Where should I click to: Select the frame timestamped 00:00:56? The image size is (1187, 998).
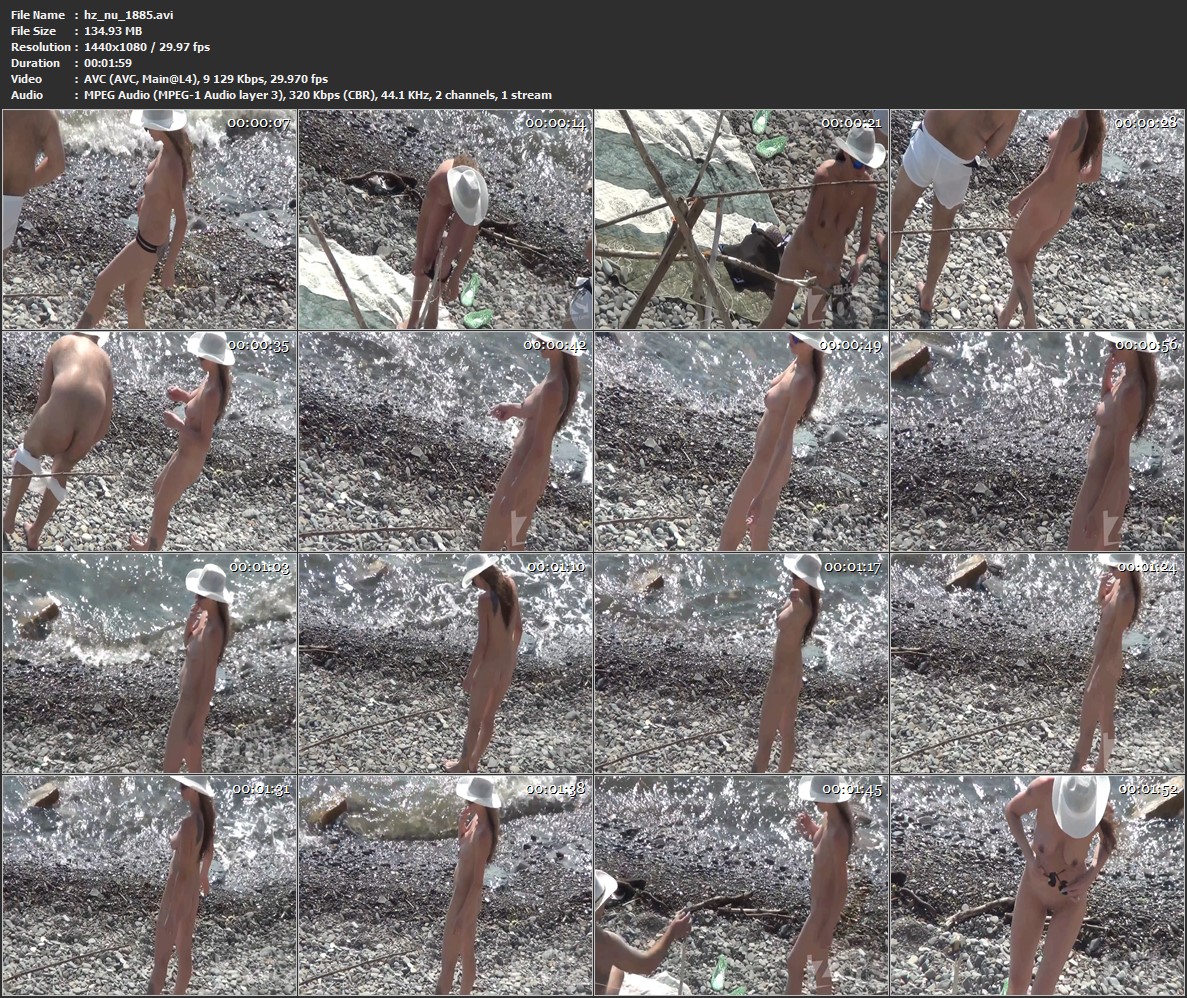pos(1037,441)
